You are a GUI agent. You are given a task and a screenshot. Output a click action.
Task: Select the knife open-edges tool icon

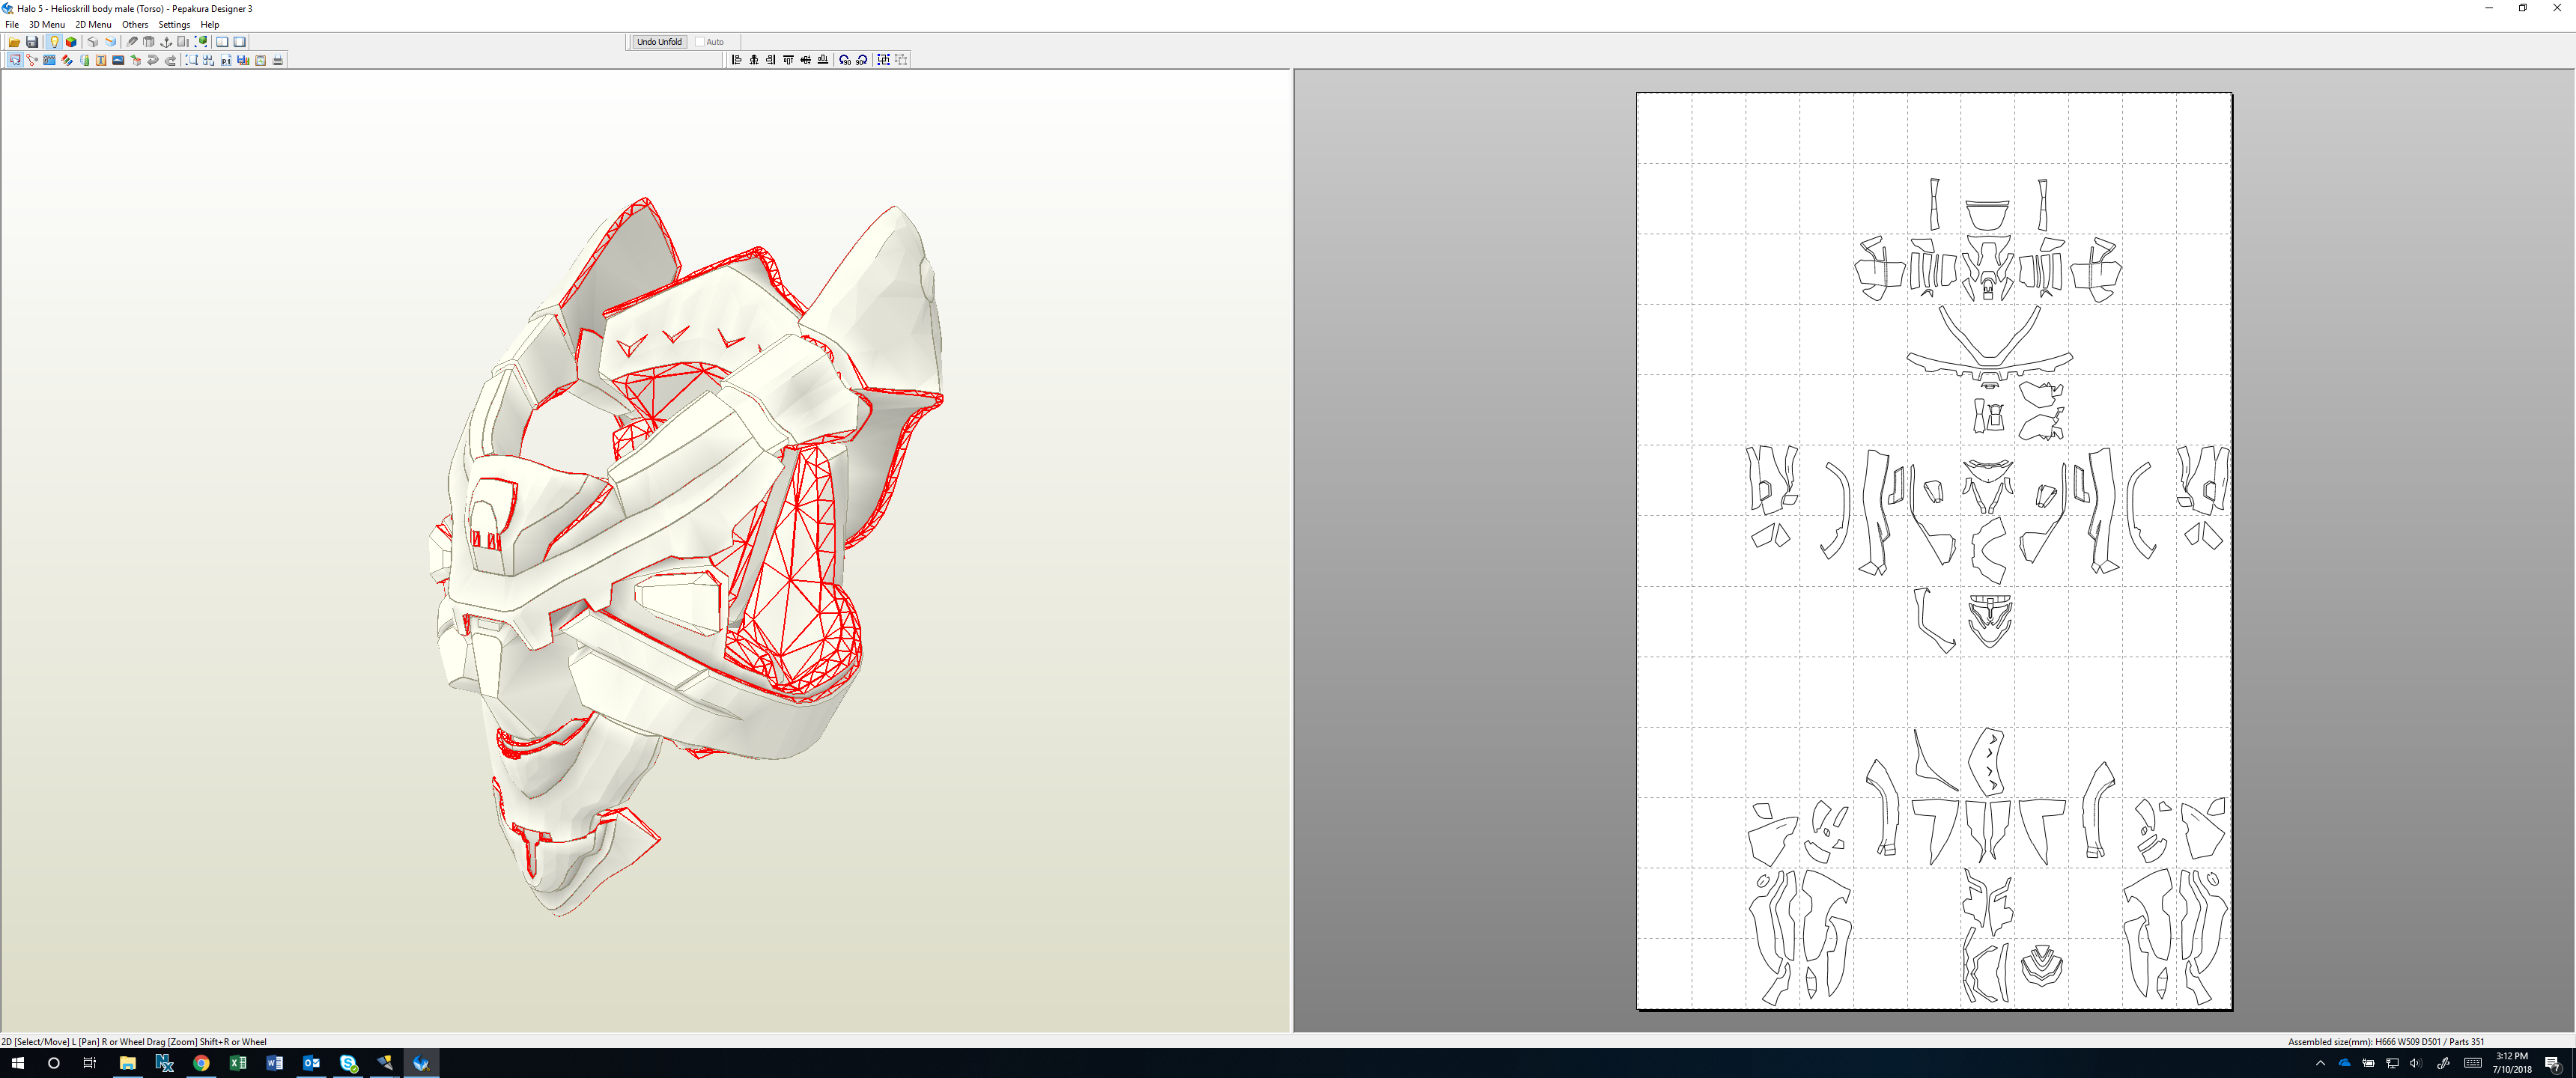[132, 42]
